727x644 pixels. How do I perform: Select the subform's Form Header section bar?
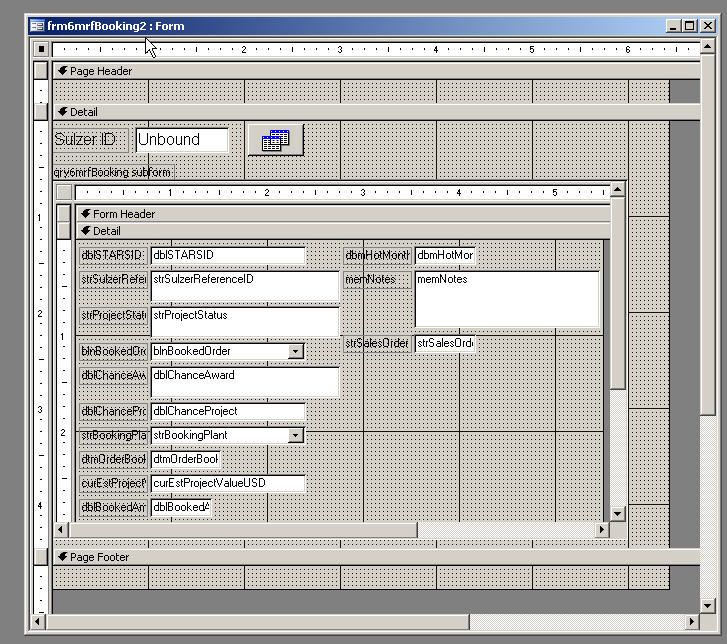(x=340, y=214)
